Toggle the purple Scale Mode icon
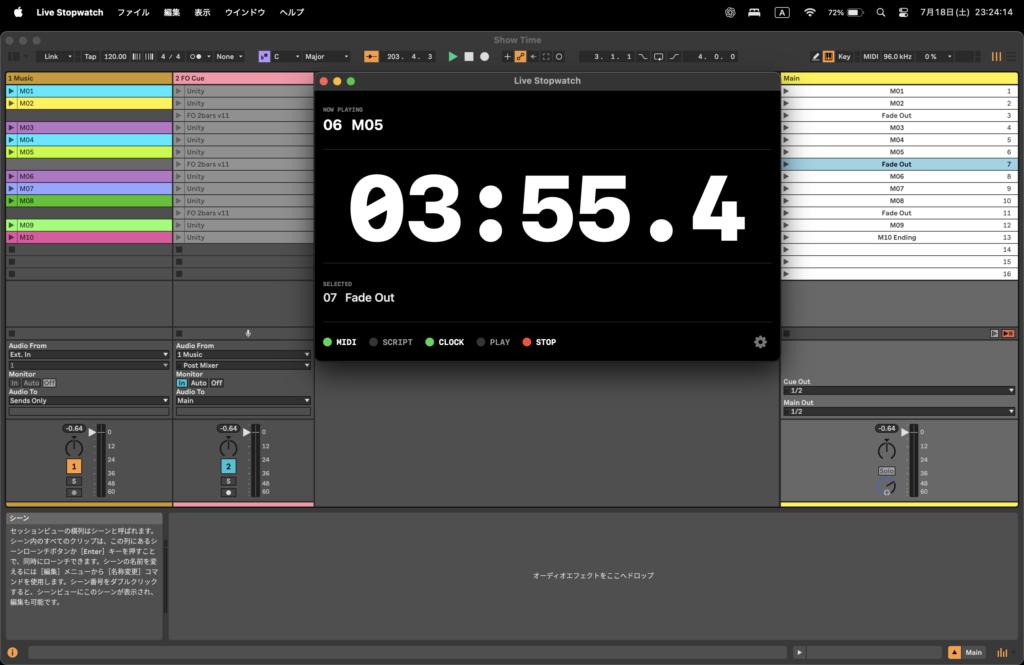The image size is (1024, 665). 264,57
